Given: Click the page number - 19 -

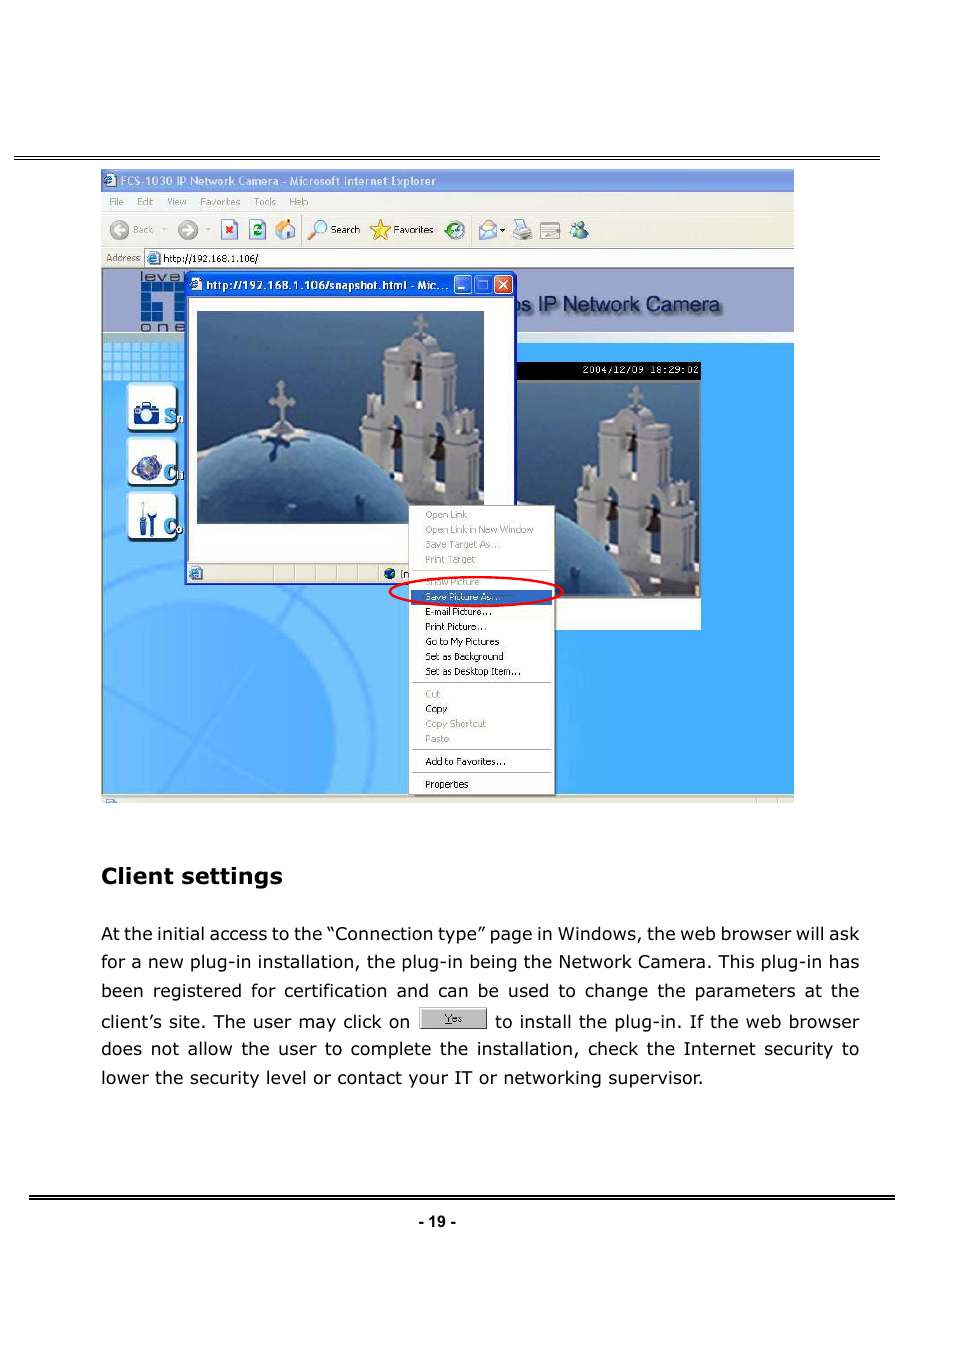Looking at the screenshot, I should 437,1222.
